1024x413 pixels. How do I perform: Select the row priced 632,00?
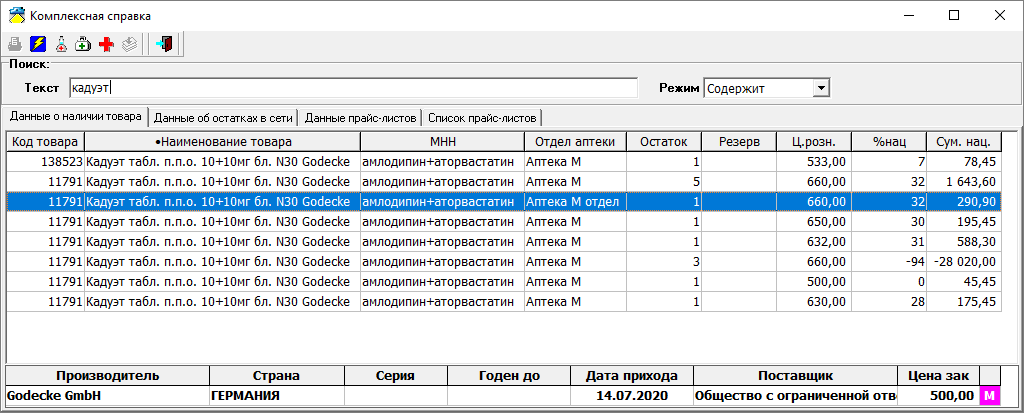click(504, 242)
